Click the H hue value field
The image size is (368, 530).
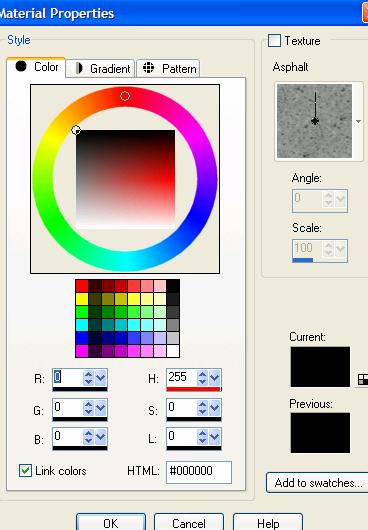click(x=182, y=377)
